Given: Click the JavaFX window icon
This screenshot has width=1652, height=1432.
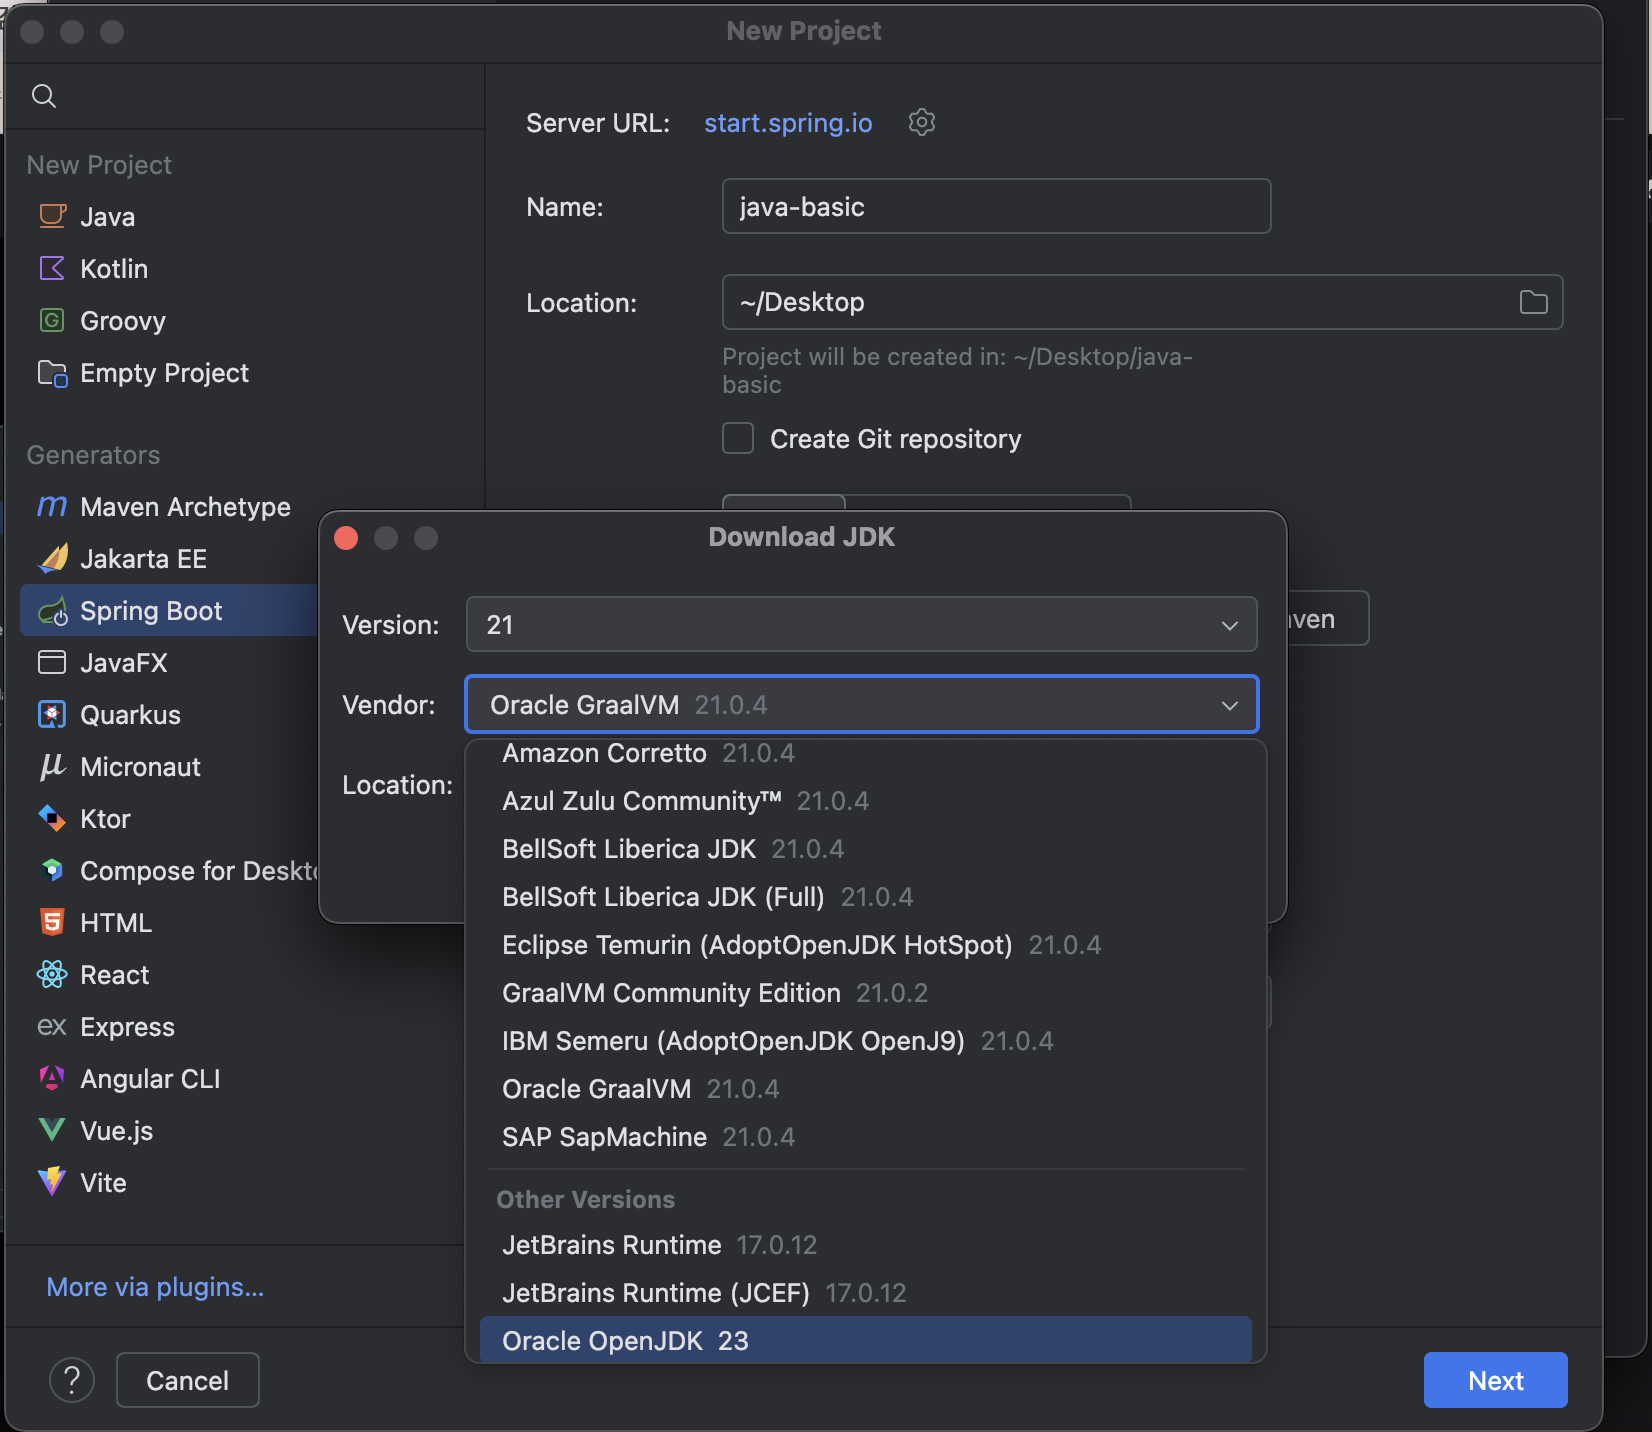Looking at the screenshot, I should [52, 662].
